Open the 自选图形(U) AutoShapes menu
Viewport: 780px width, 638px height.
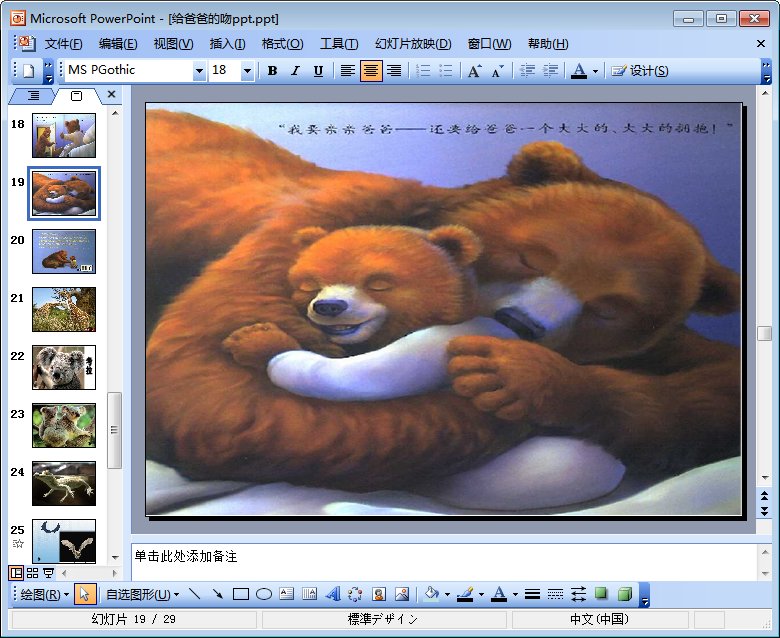tap(142, 595)
